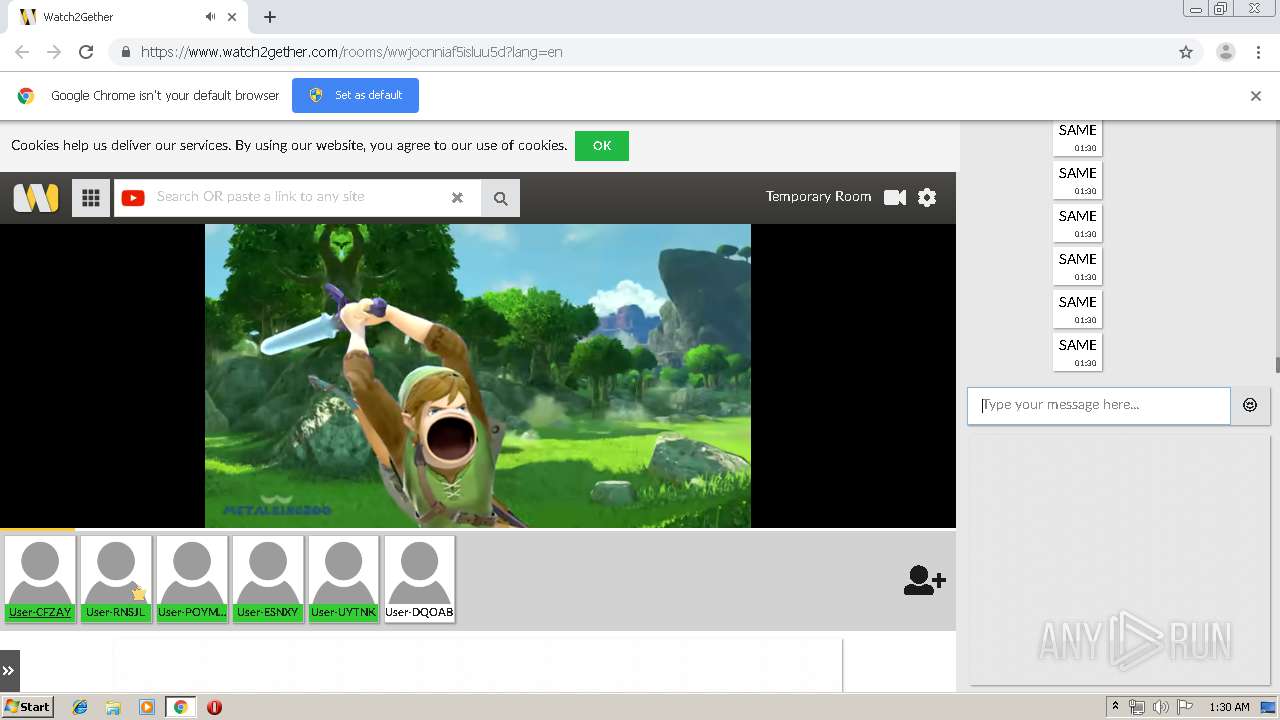Open File Explorer from taskbar
1280x720 pixels.
tap(113, 707)
